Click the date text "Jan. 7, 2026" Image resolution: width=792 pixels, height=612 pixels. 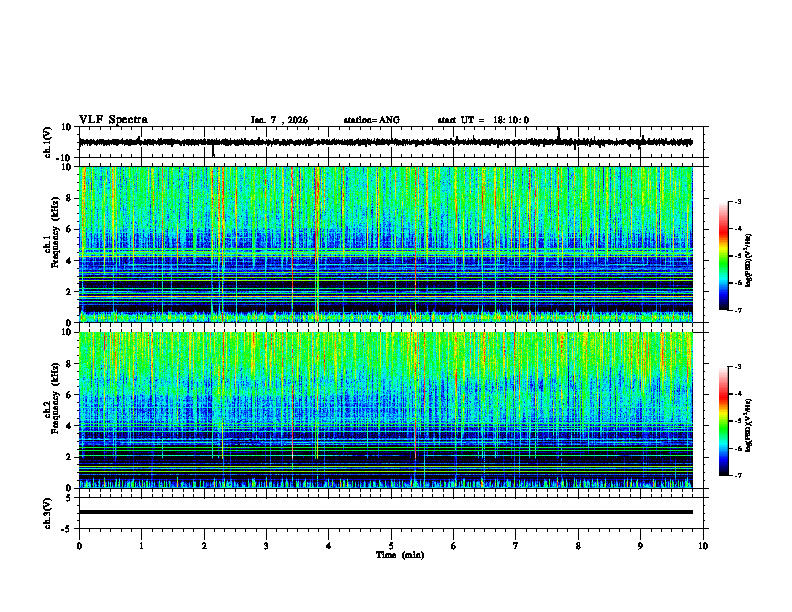tap(279, 120)
